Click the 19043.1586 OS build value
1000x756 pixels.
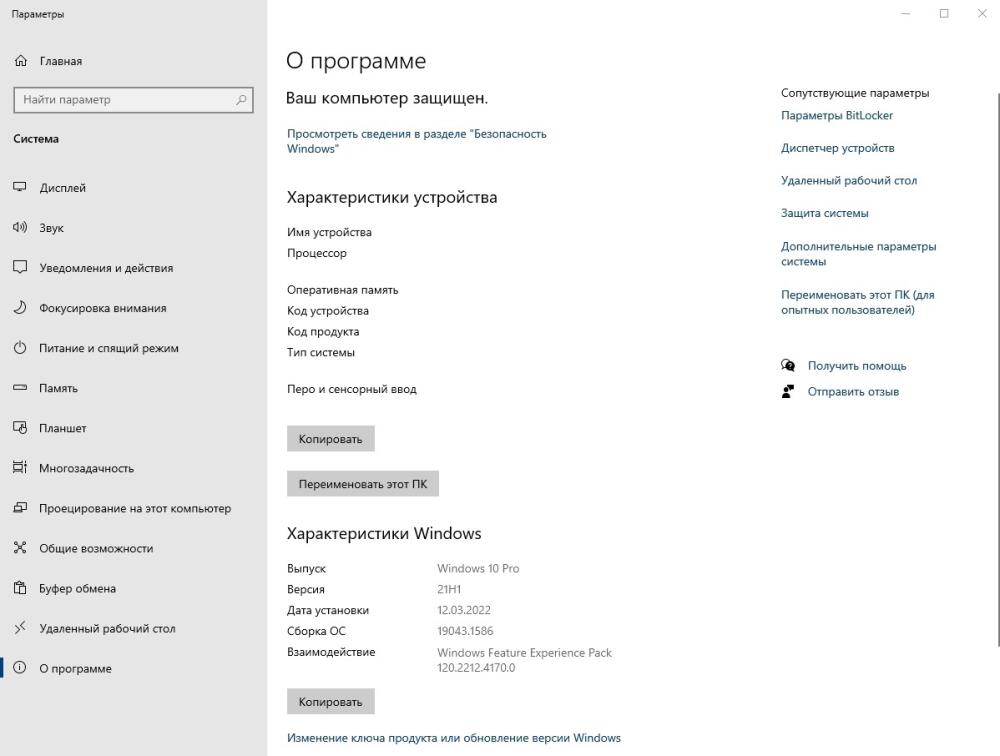pos(465,631)
